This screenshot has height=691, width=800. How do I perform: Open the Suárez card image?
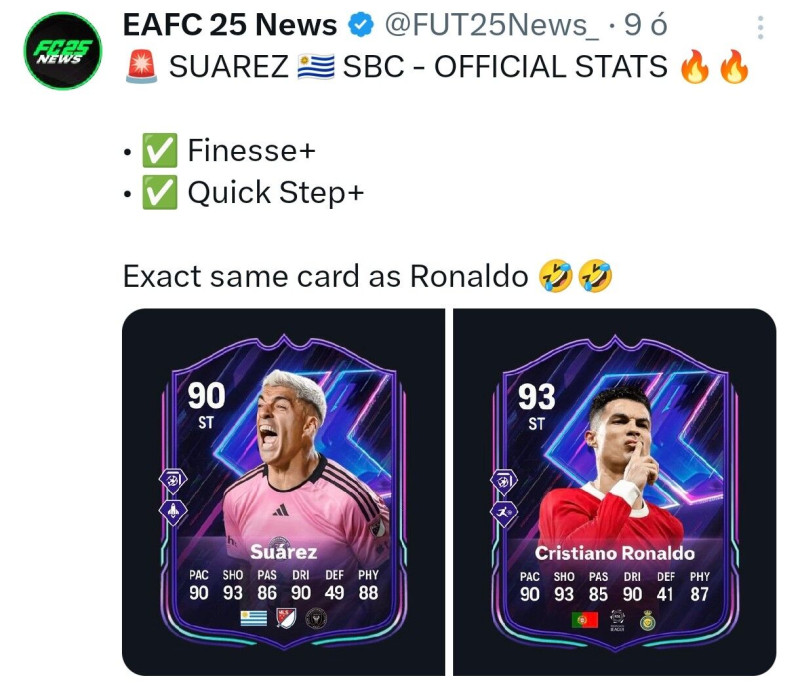coord(284,492)
